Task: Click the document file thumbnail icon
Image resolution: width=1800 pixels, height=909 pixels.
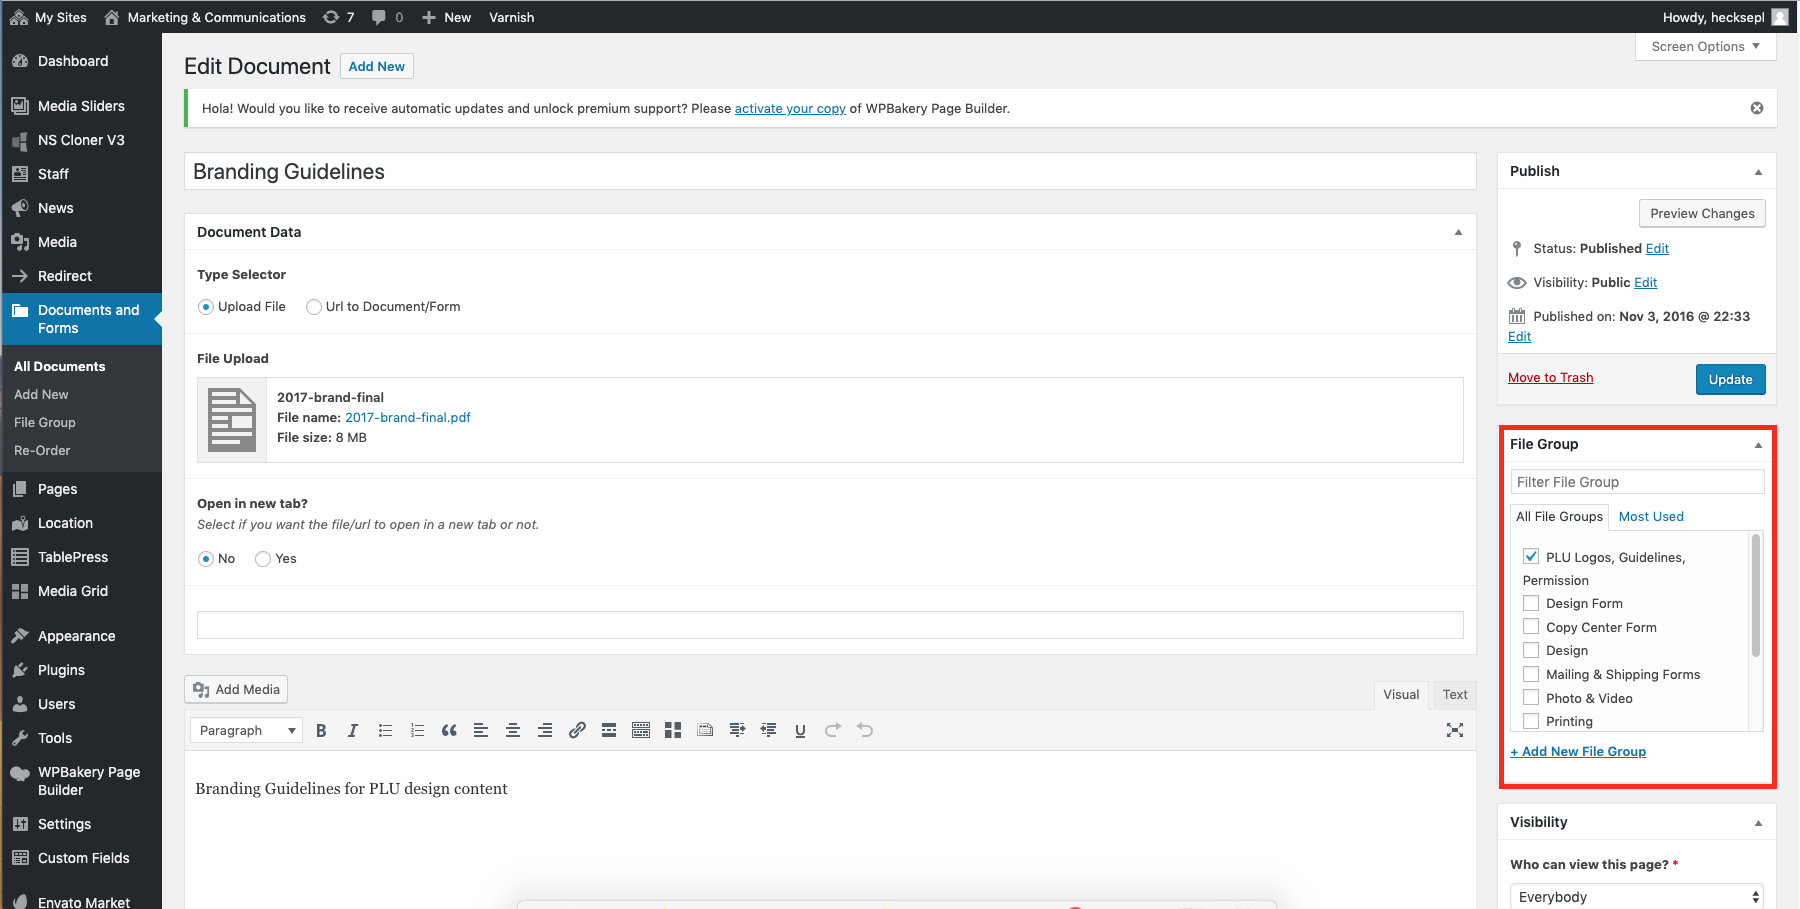Action: 232,420
